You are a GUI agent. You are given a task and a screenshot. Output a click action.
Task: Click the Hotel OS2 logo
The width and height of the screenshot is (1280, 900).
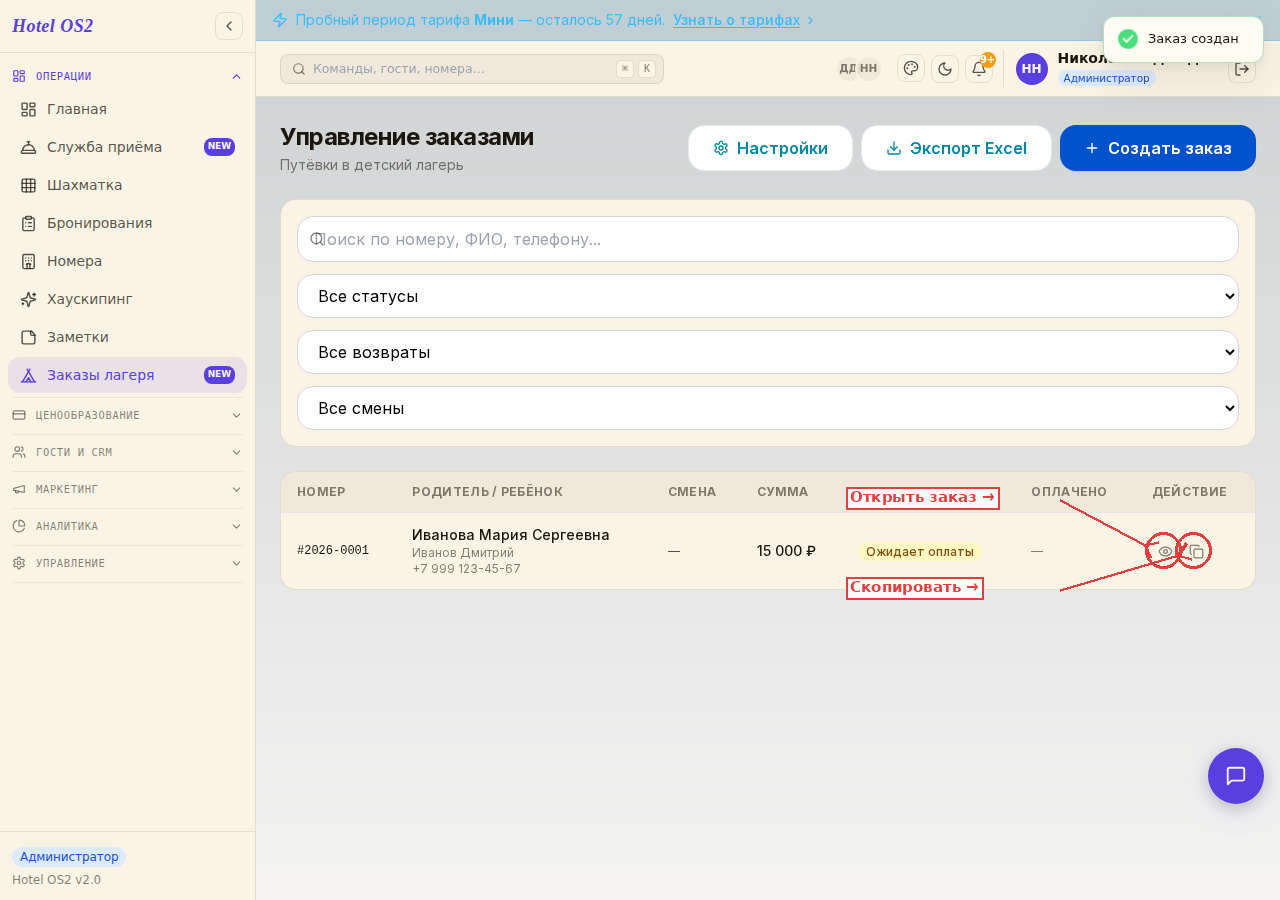point(52,26)
